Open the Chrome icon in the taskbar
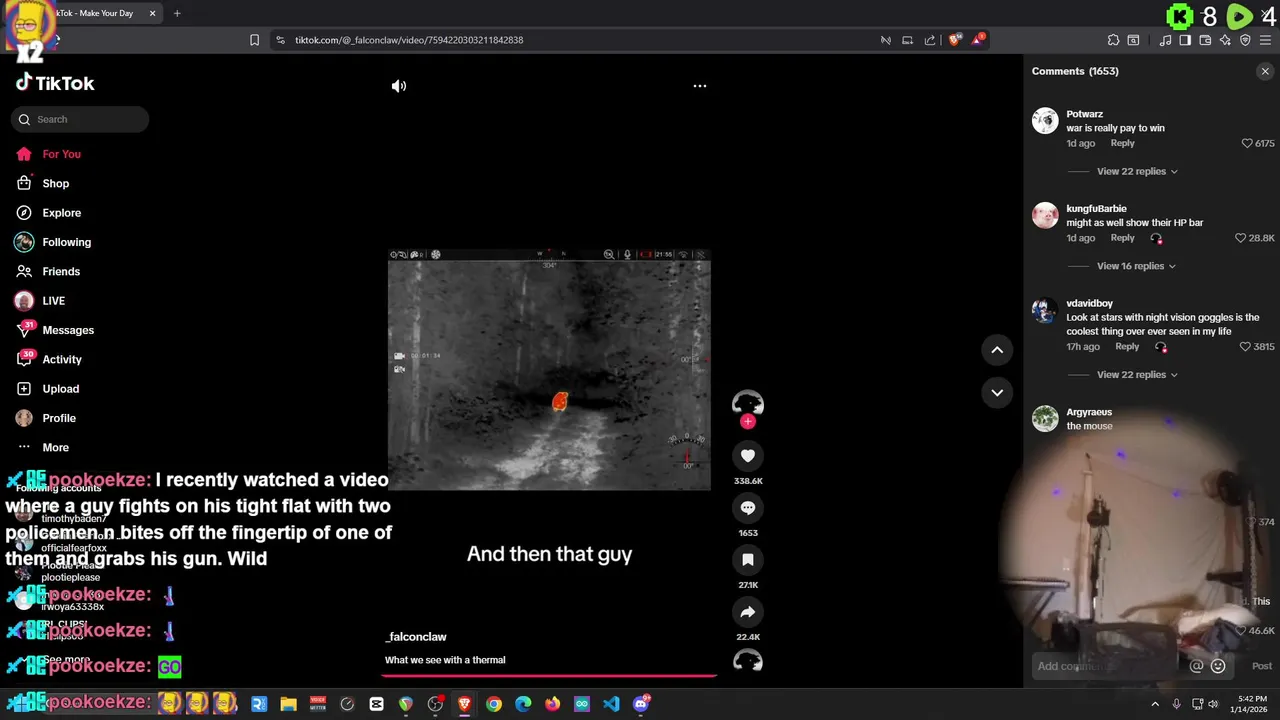The image size is (1280, 720). pos(494,704)
